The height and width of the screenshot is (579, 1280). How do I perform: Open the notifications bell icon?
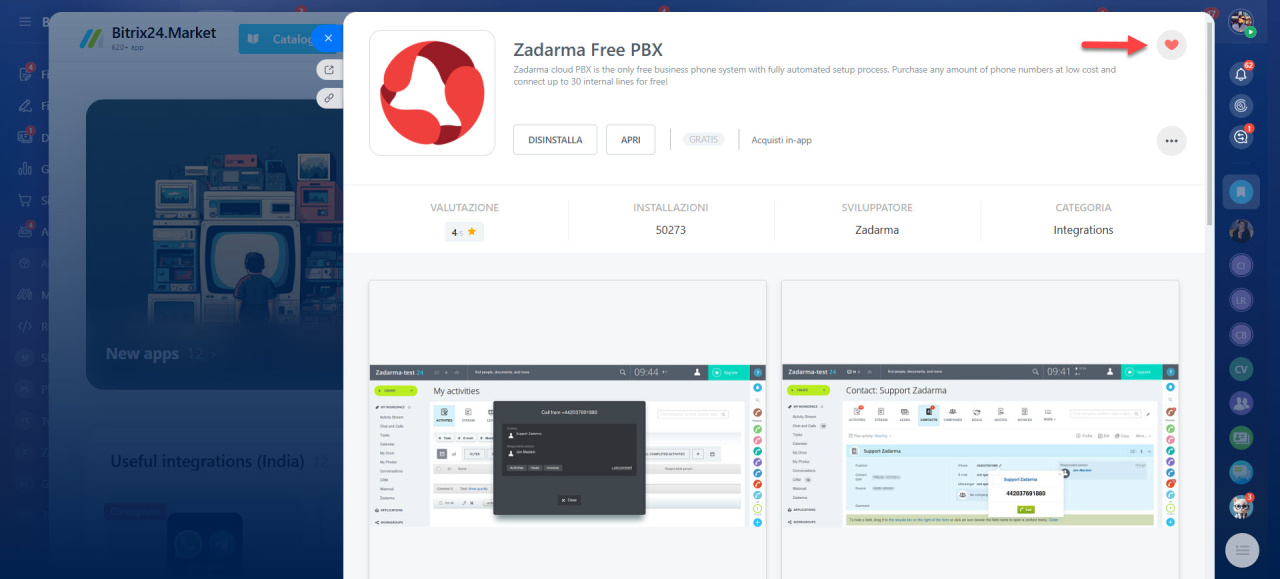tap(1242, 74)
